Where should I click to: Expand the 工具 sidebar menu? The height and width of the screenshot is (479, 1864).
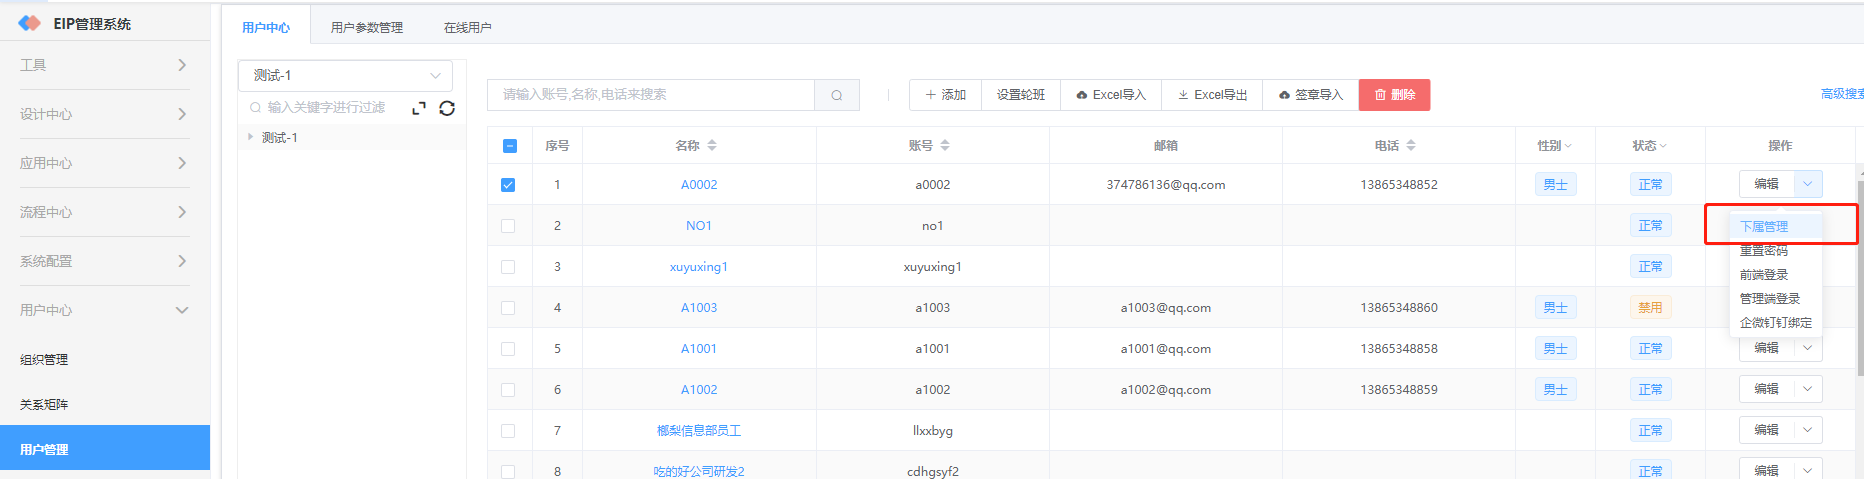pyautogui.click(x=105, y=65)
